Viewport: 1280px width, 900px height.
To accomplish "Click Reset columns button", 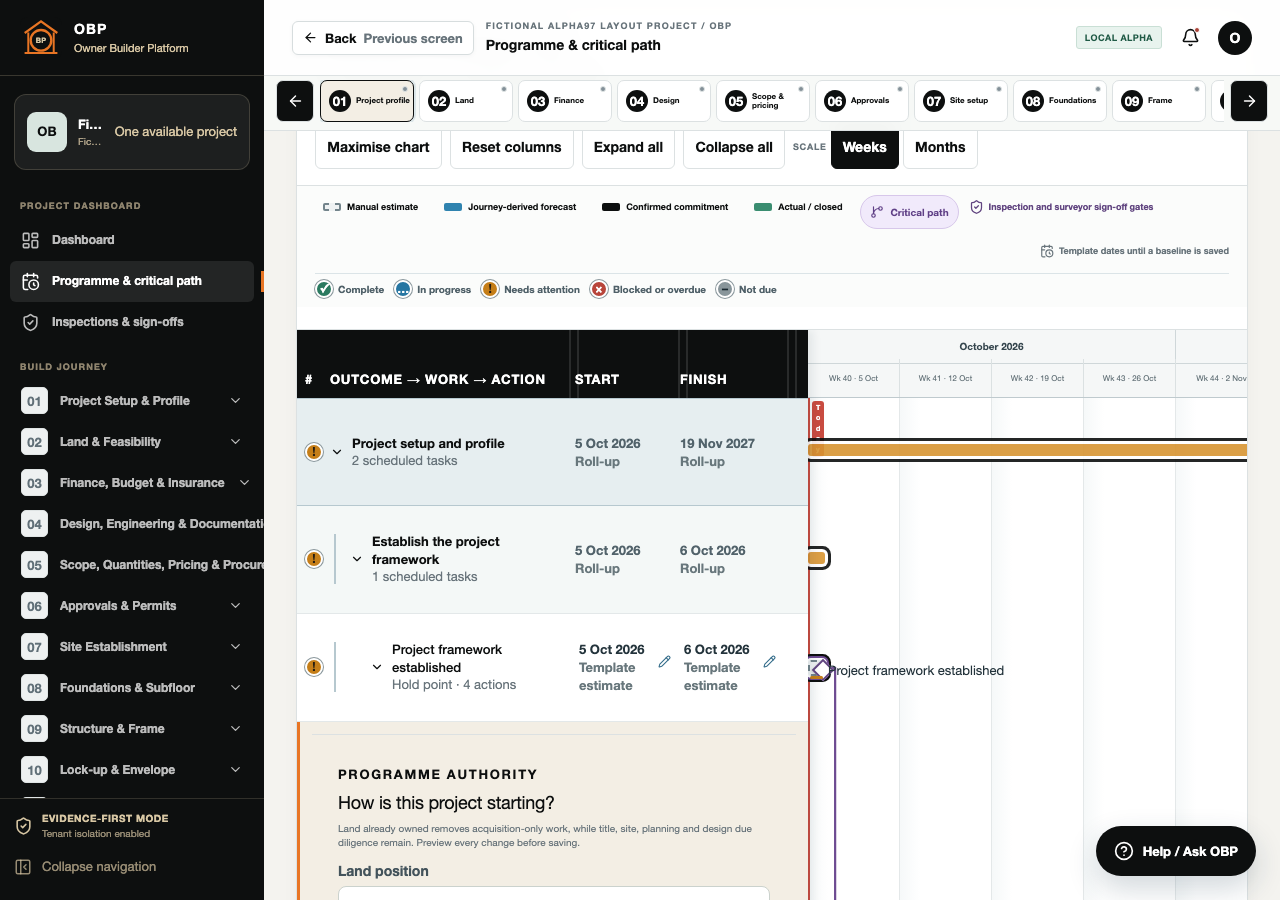I will point(511,147).
